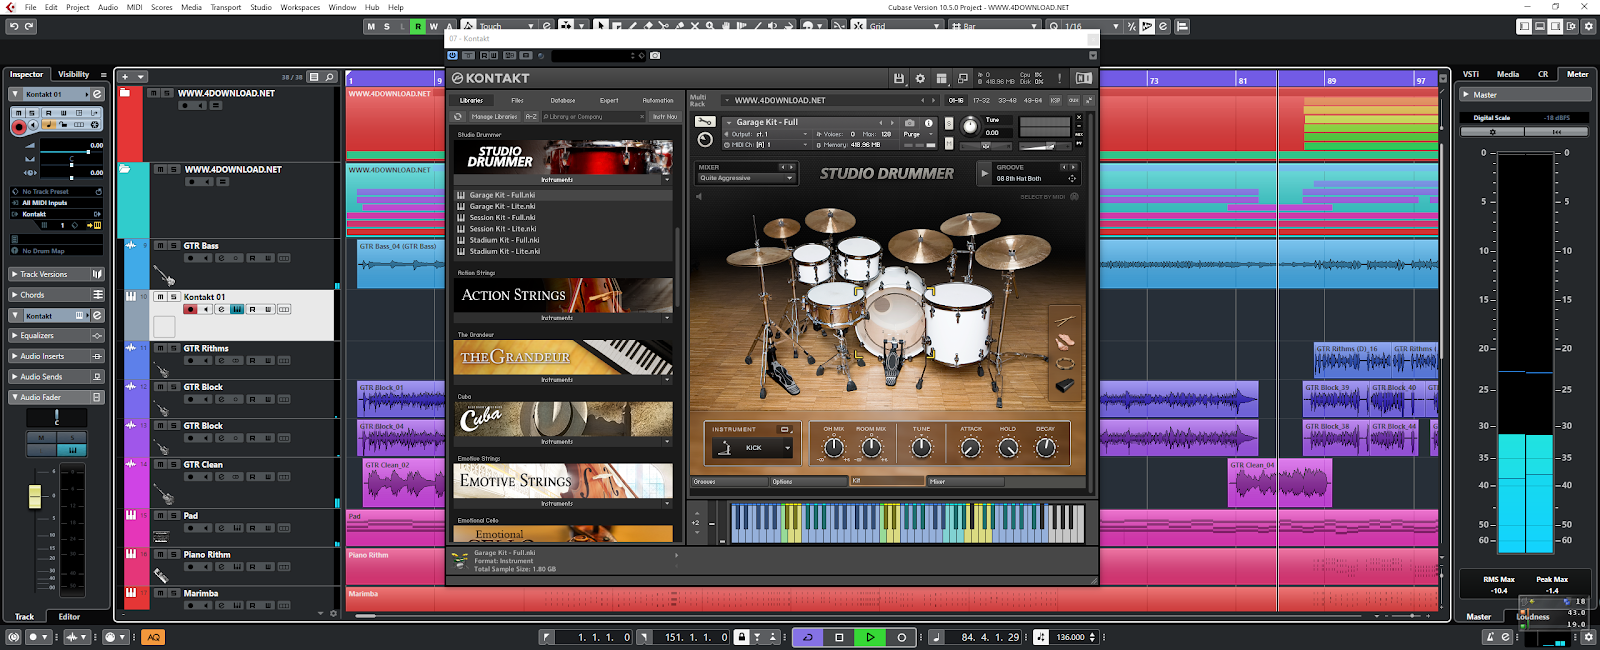Solo the Marimba track
Image resolution: width=1600 pixels, height=650 pixels.
pos(173,593)
